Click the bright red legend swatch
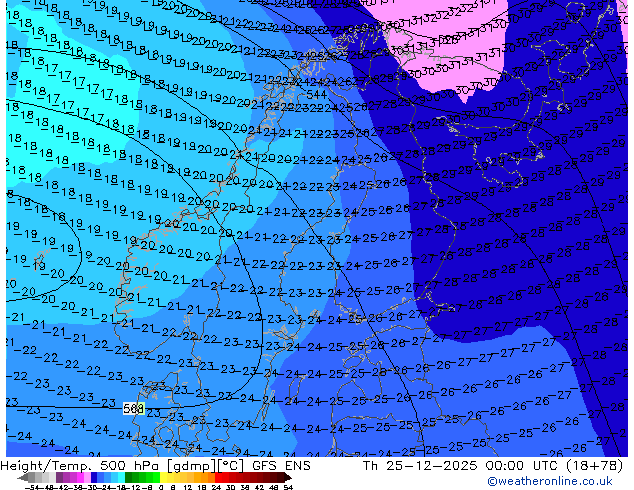This screenshot has width=634, height=490. pyautogui.click(x=218, y=477)
